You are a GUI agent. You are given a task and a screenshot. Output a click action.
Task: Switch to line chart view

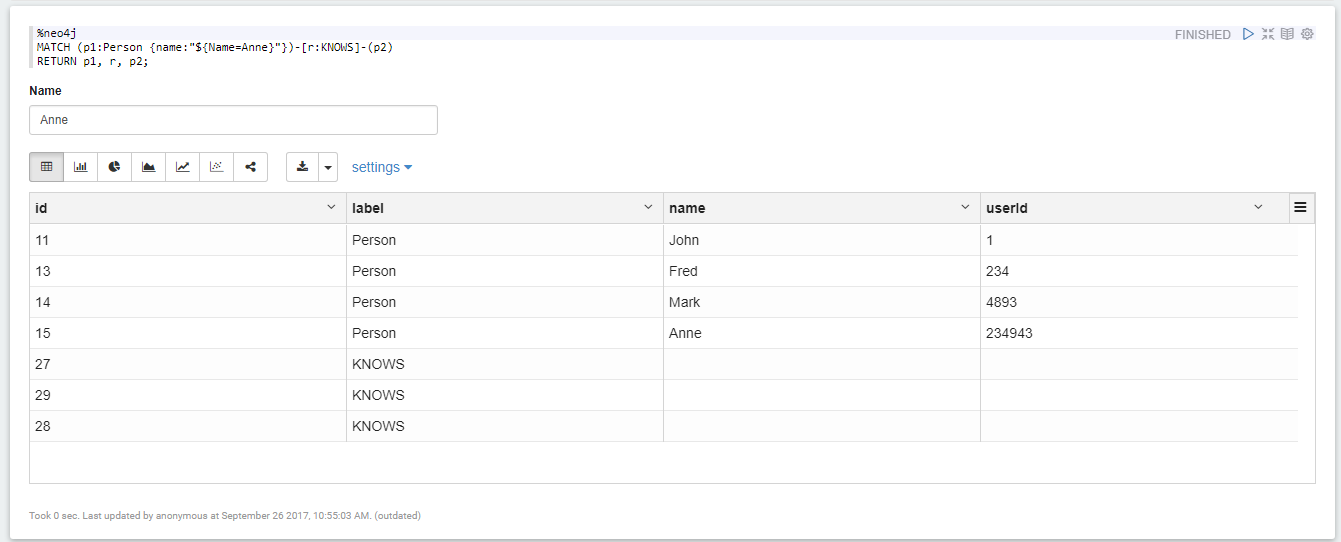click(182, 167)
